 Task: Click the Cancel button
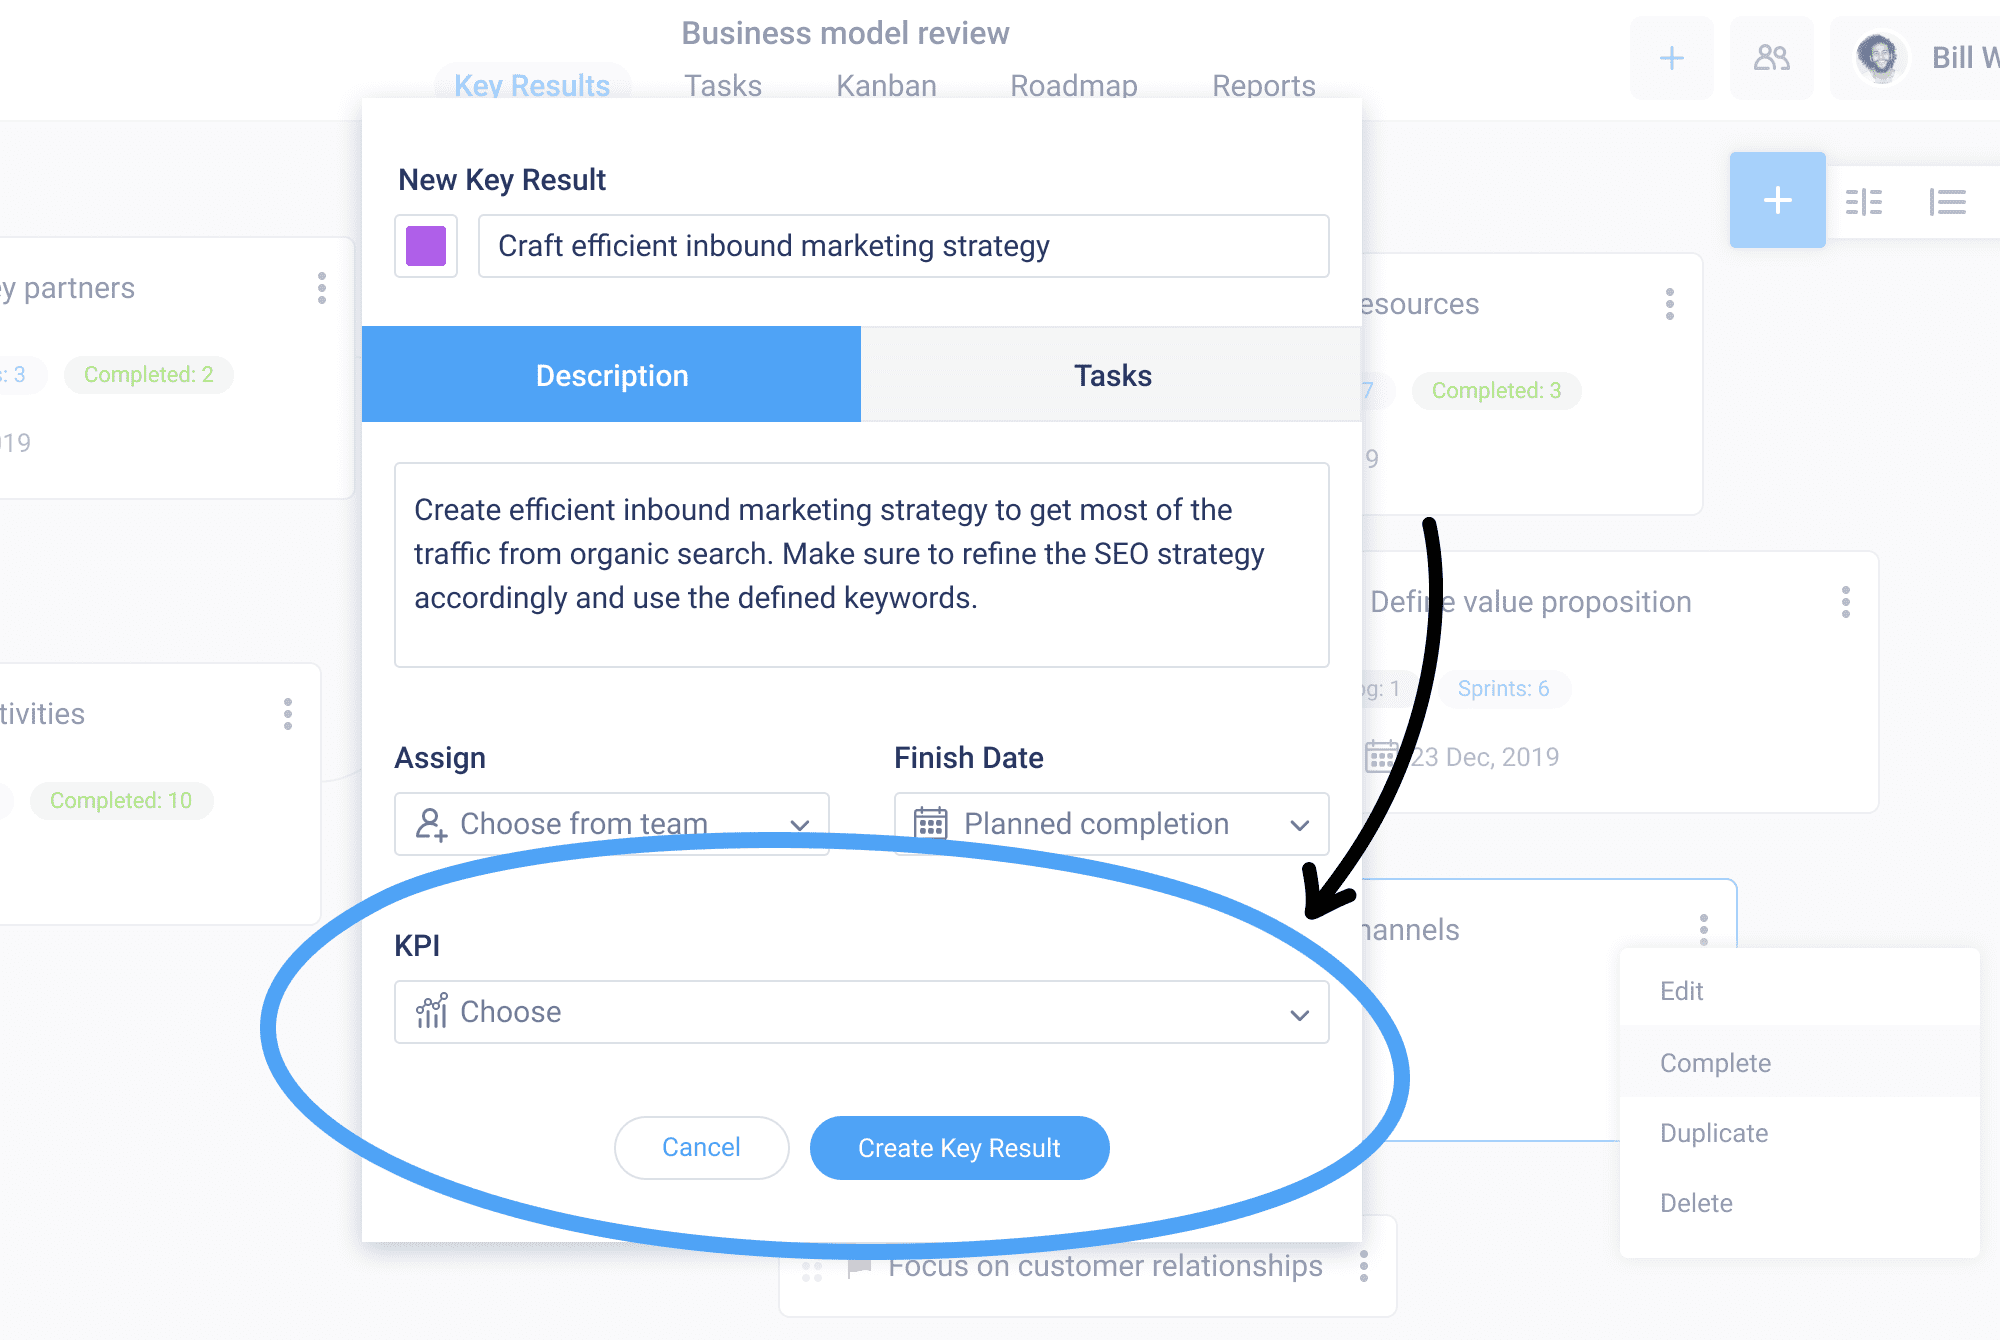pyautogui.click(x=701, y=1148)
